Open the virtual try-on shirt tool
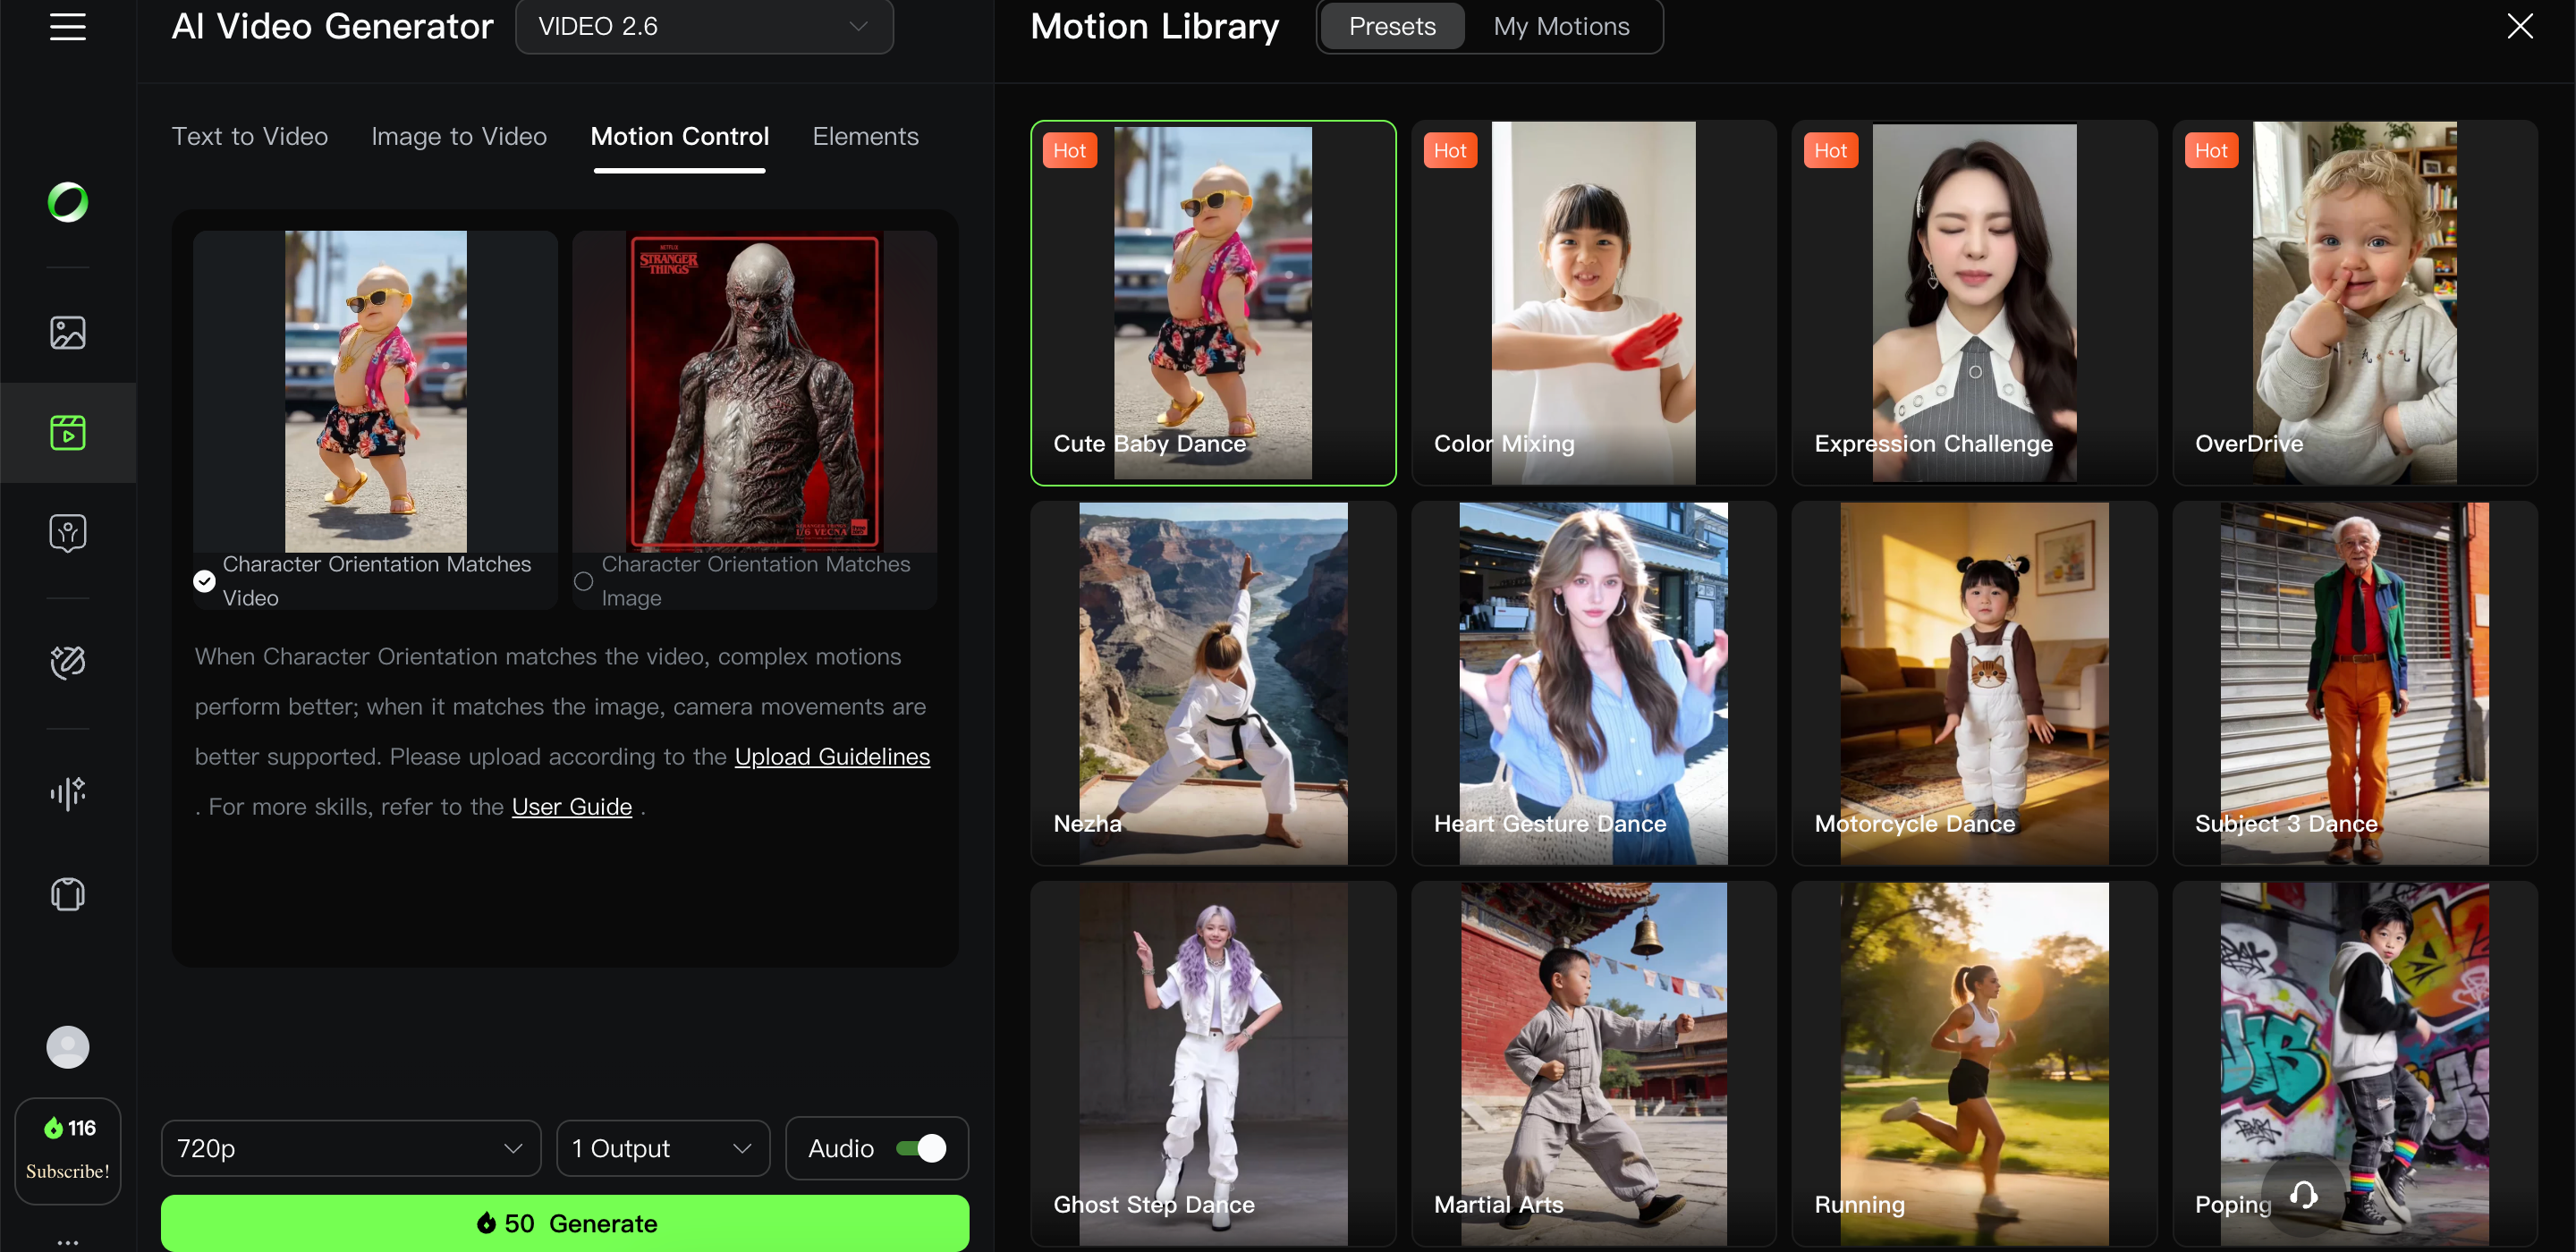Image resolution: width=2576 pixels, height=1252 pixels. pyautogui.click(x=67, y=894)
